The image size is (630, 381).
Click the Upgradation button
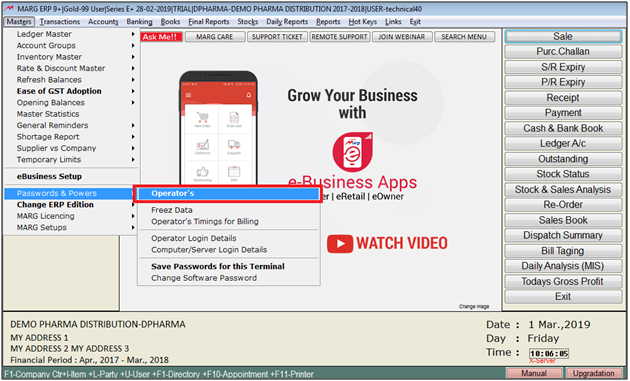tap(594, 373)
